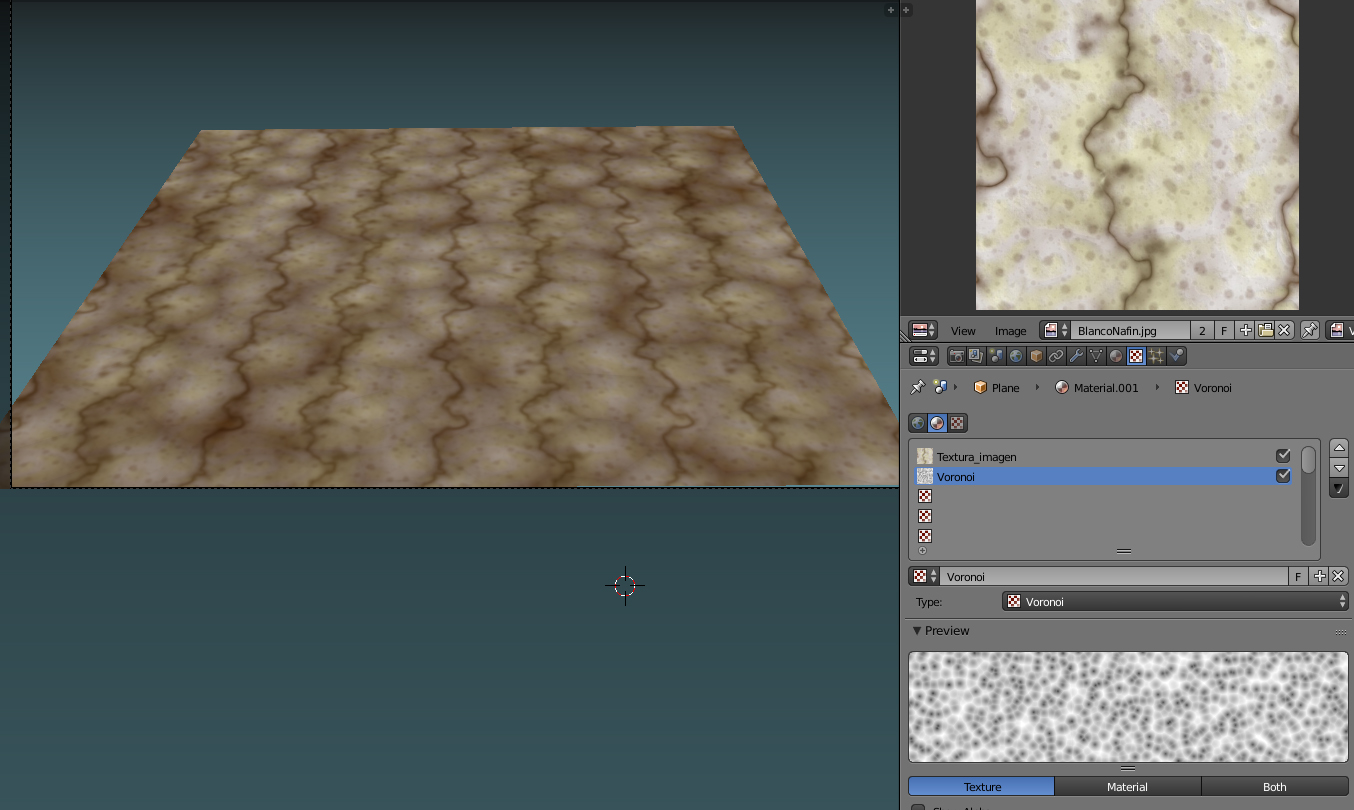Add a new texture datablock beside Voronoi name
Screen dimensions: 1354x810
point(1320,576)
